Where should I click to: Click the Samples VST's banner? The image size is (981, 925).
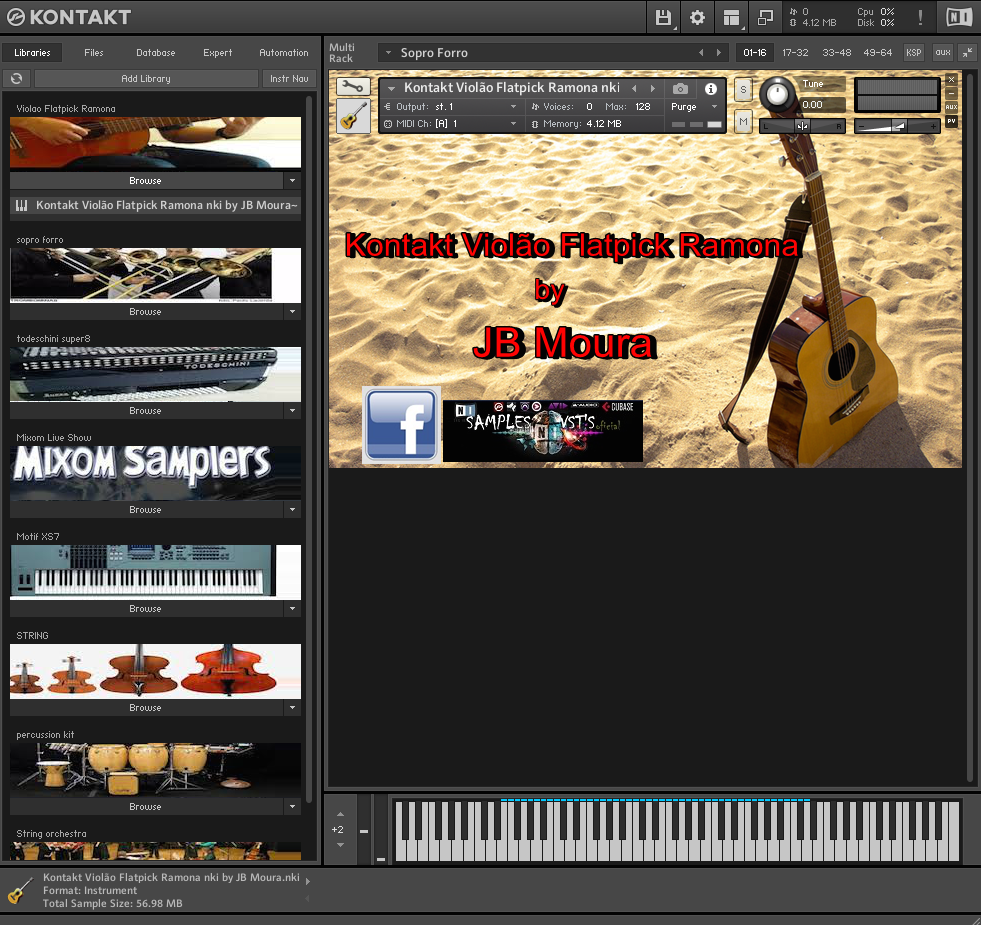pos(542,431)
